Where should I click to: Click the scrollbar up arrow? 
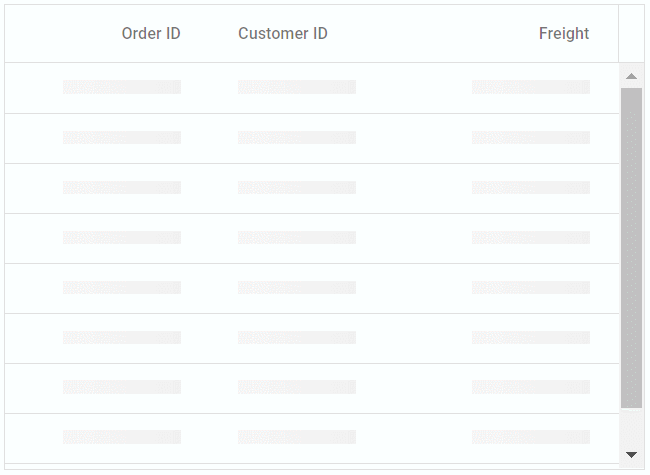click(631, 76)
